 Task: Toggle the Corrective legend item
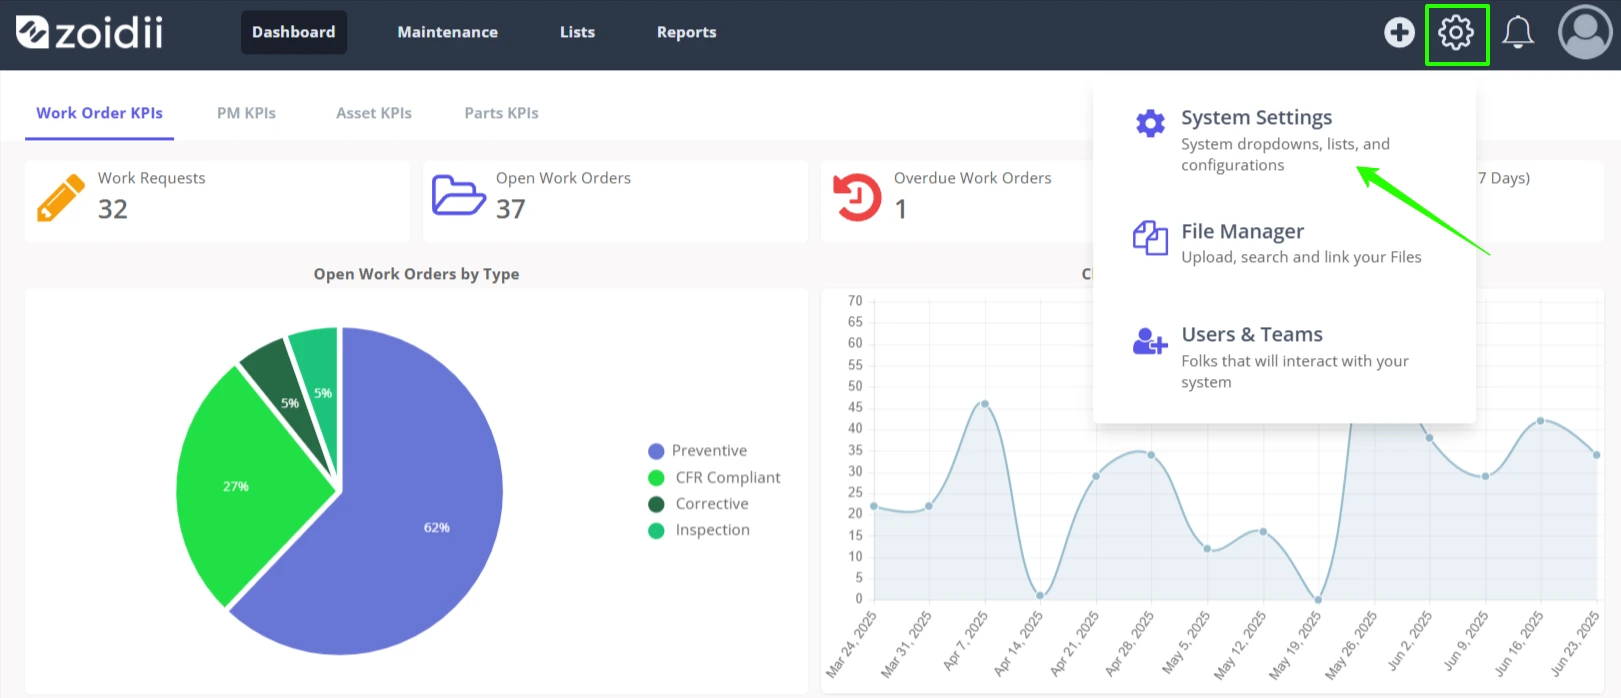coord(698,504)
